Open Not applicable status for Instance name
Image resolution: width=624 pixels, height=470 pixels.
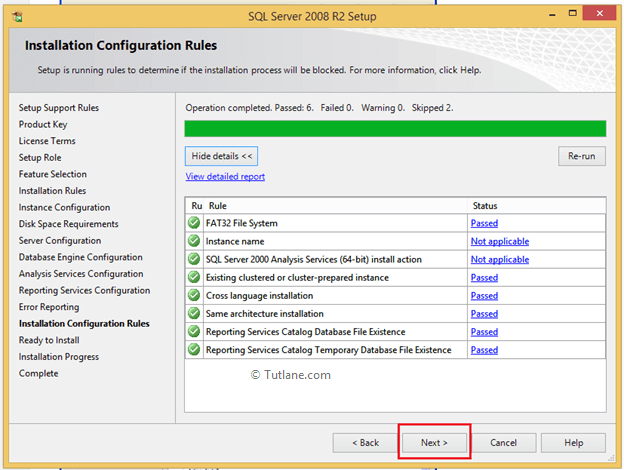click(x=500, y=242)
